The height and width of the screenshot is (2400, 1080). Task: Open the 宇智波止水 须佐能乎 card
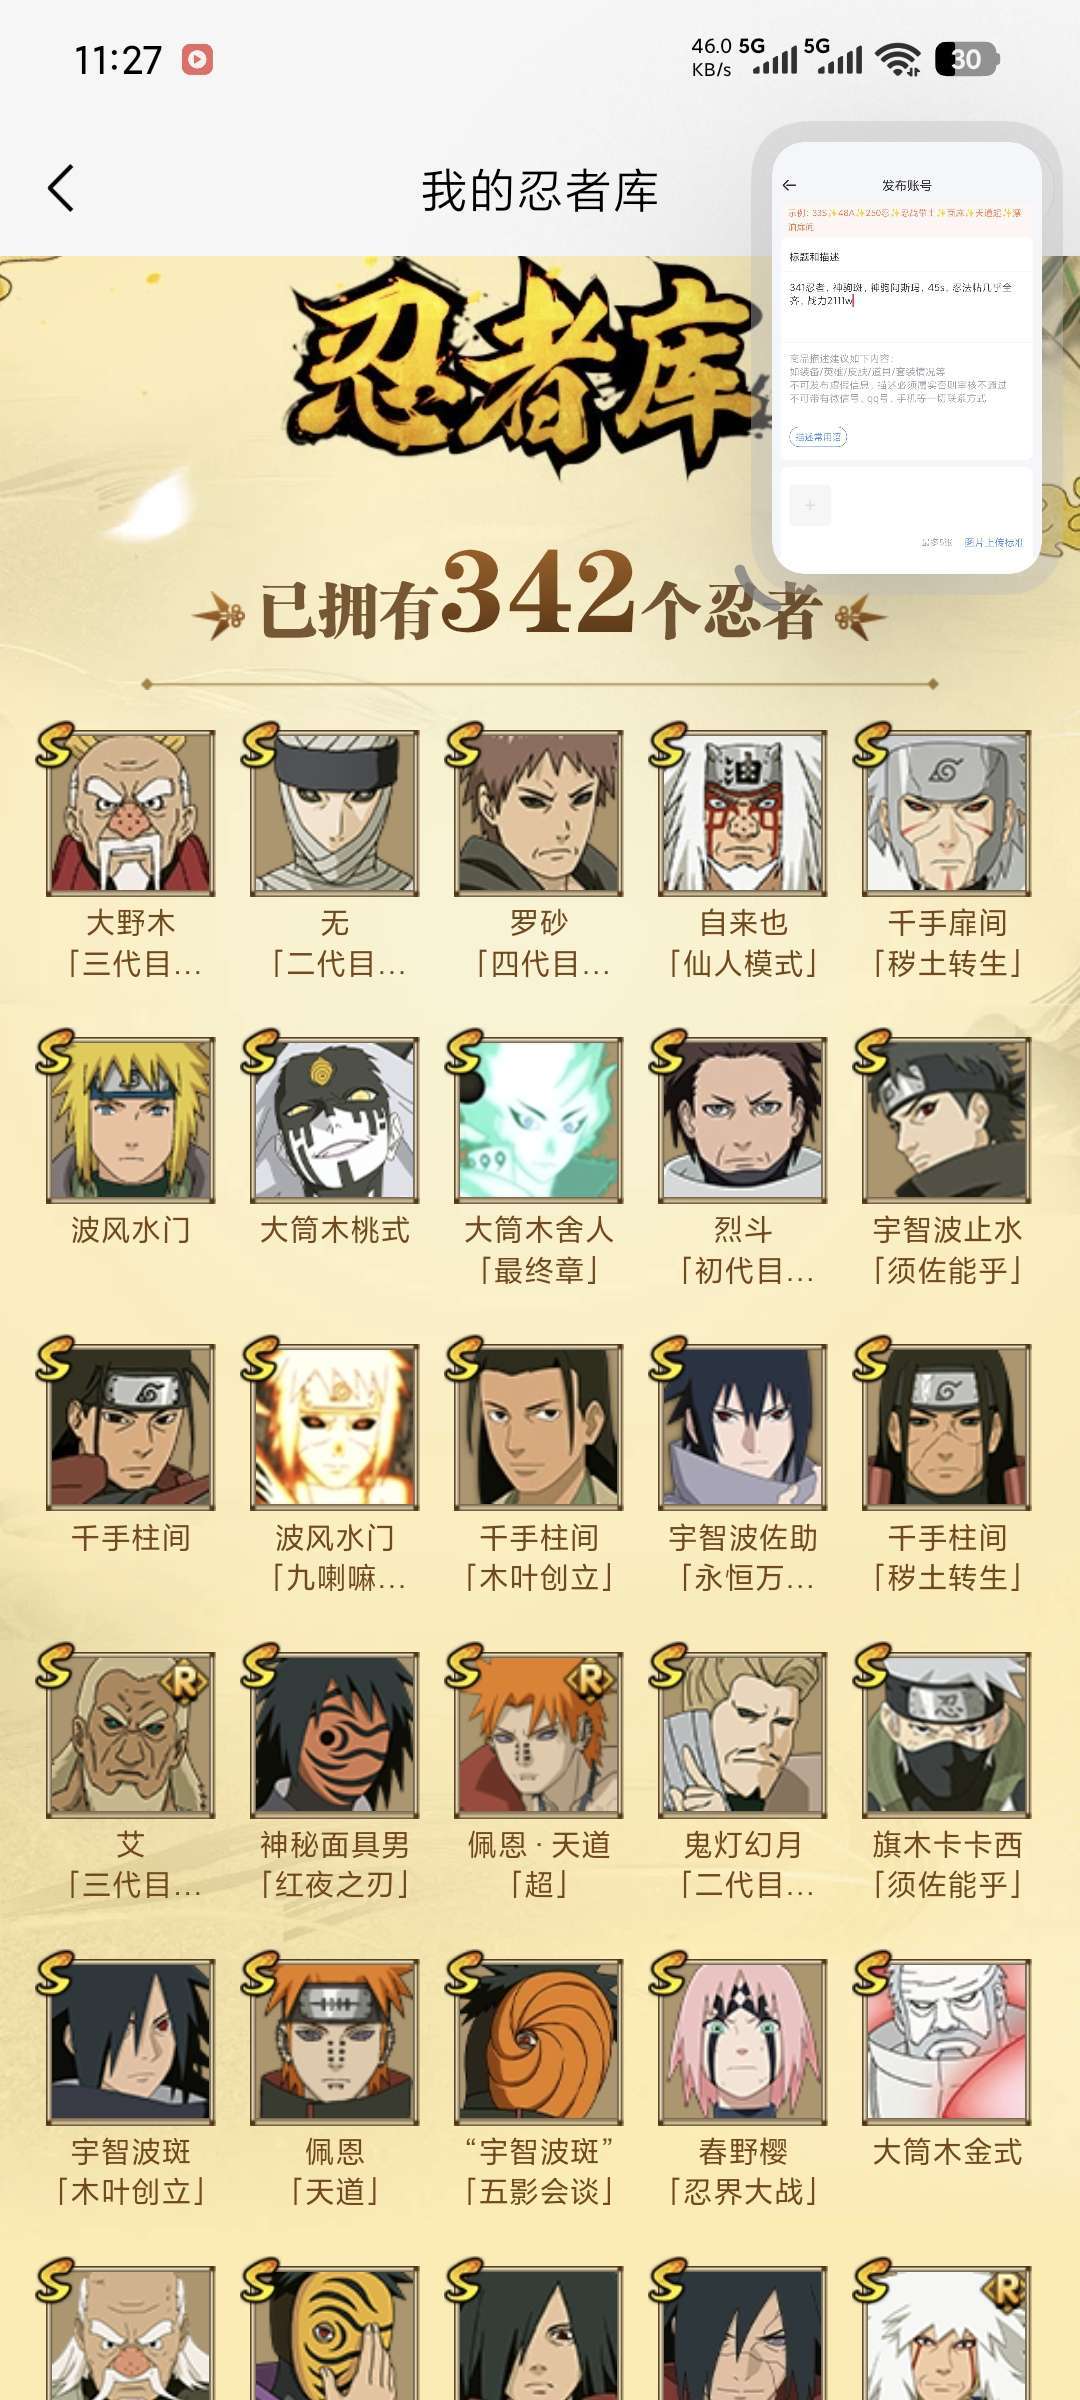pyautogui.click(x=946, y=1120)
